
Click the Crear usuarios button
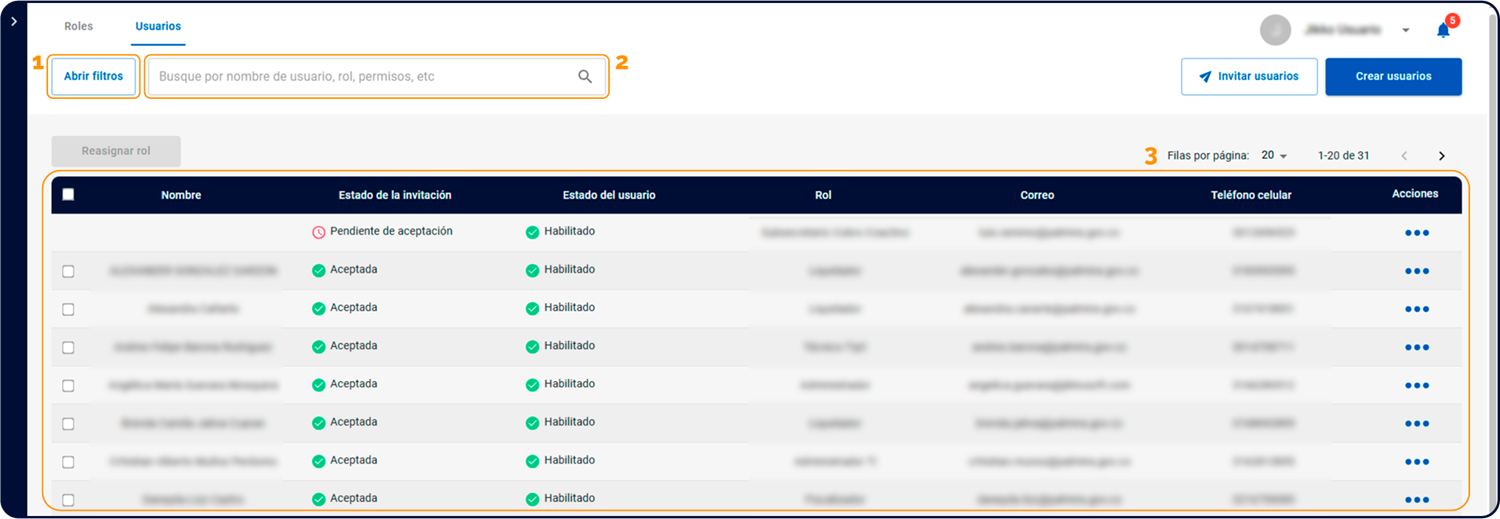1393,76
